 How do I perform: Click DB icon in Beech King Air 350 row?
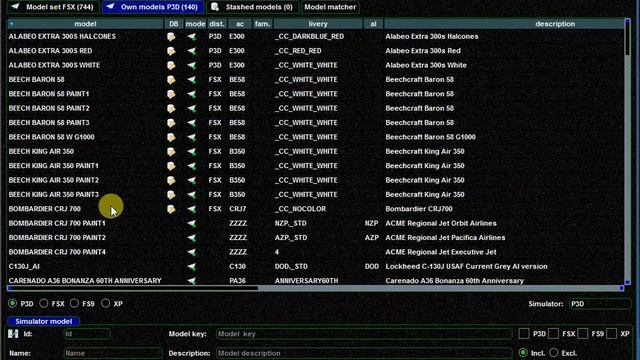click(171, 151)
